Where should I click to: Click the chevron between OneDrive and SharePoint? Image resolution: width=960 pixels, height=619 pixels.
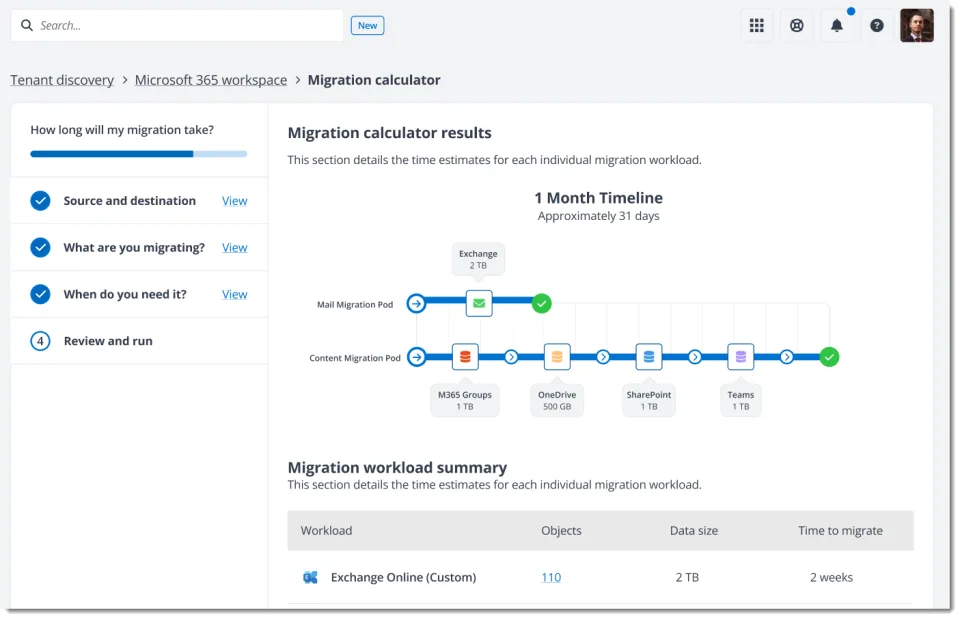[x=603, y=356]
